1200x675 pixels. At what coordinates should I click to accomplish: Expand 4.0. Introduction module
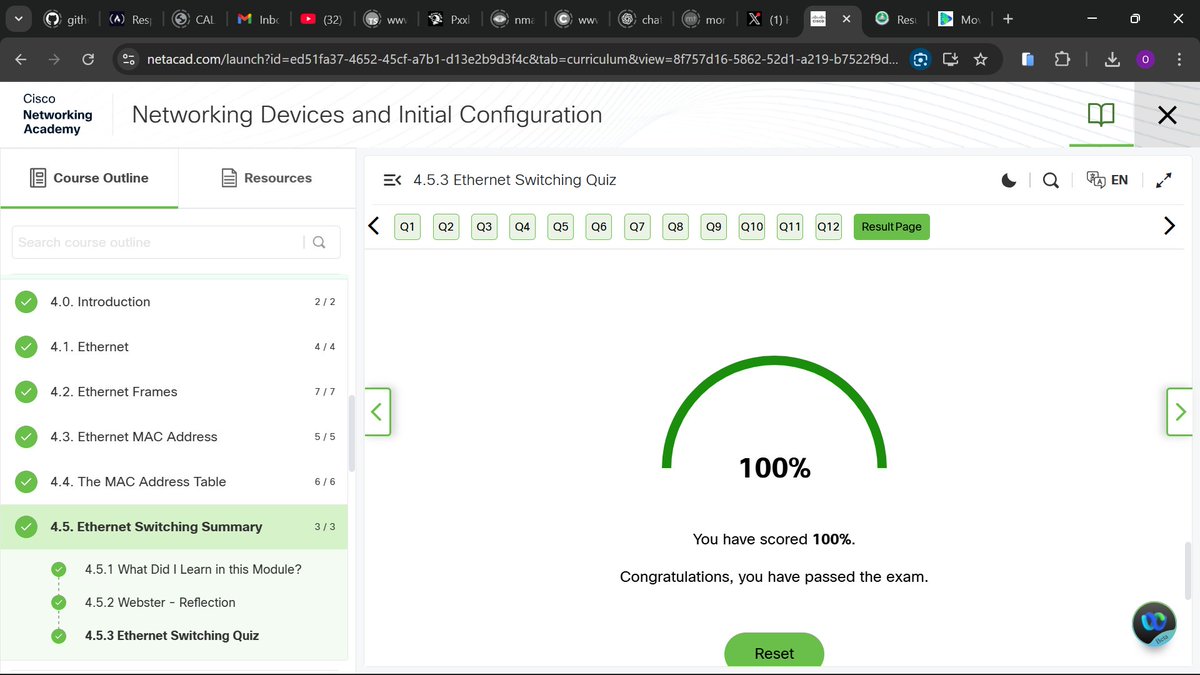point(174,302)
